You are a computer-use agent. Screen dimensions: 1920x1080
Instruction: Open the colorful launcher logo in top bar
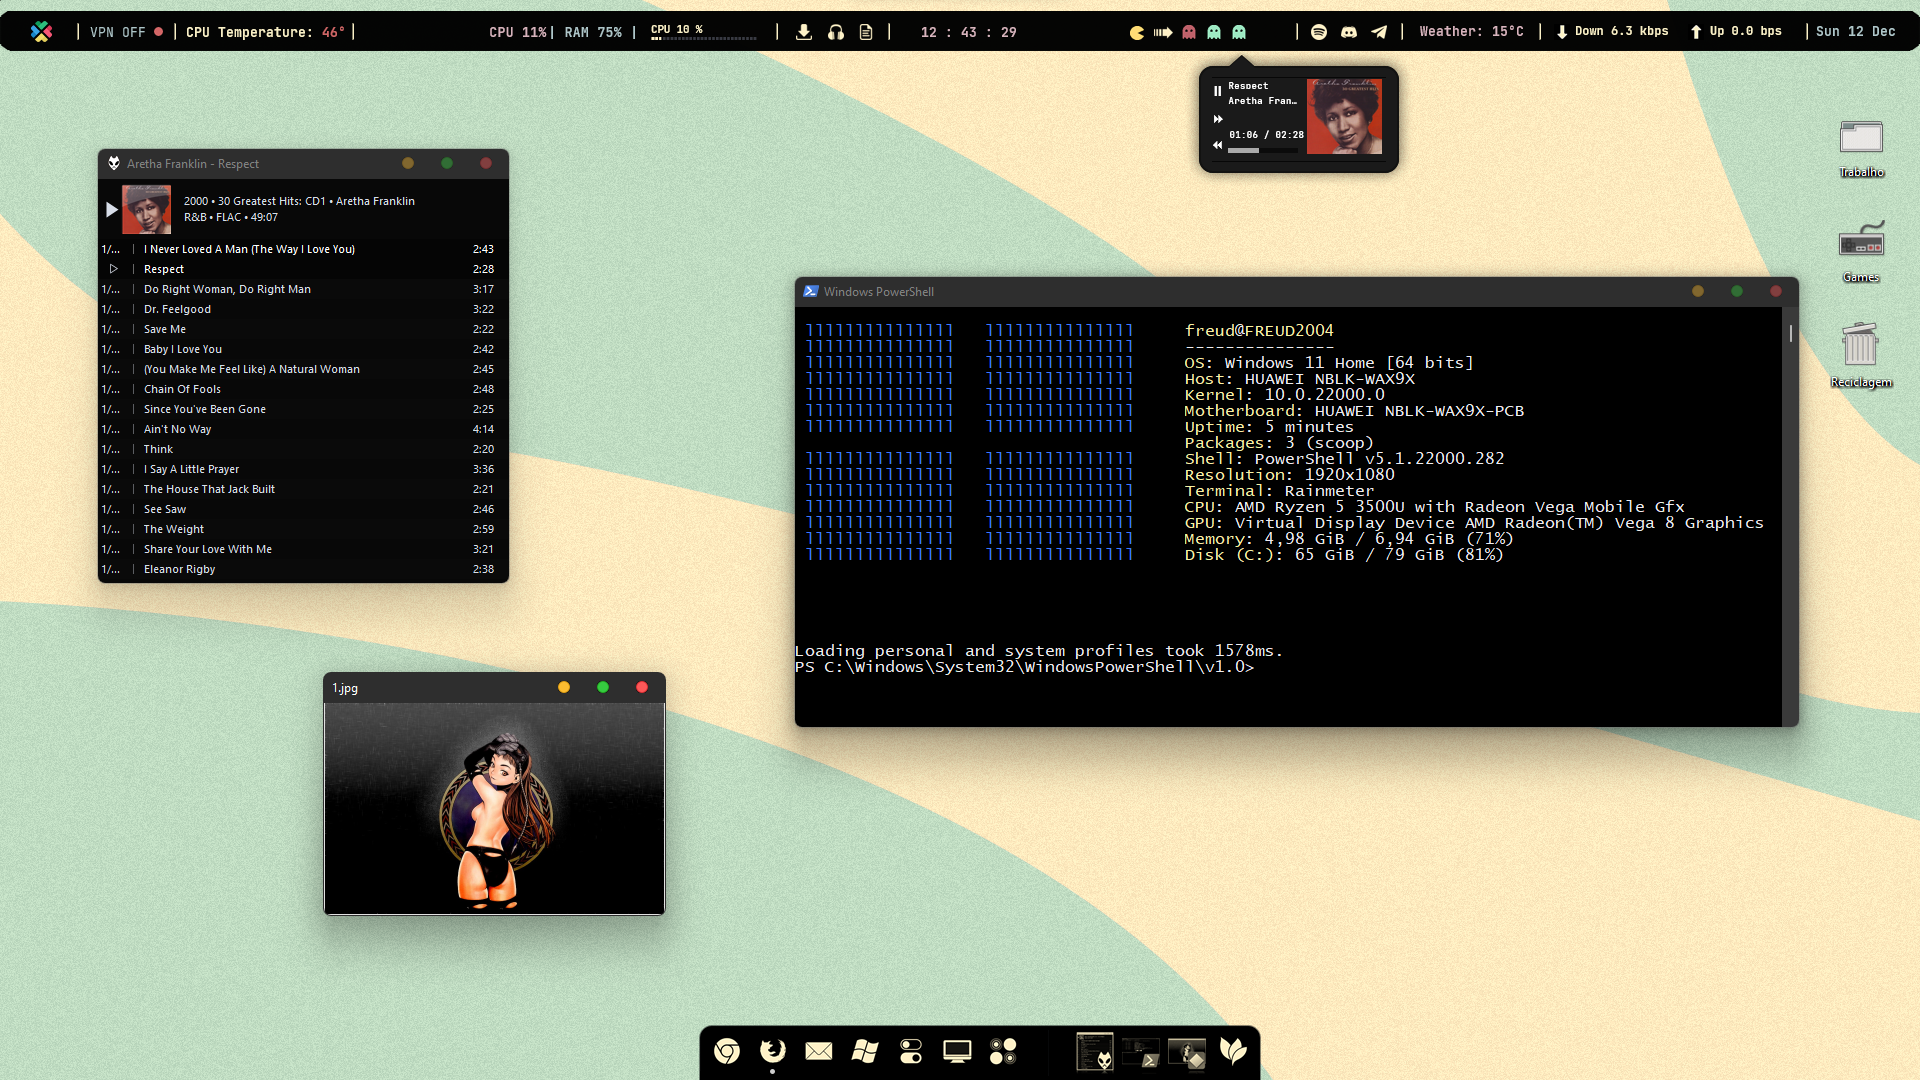pos(41,32)
